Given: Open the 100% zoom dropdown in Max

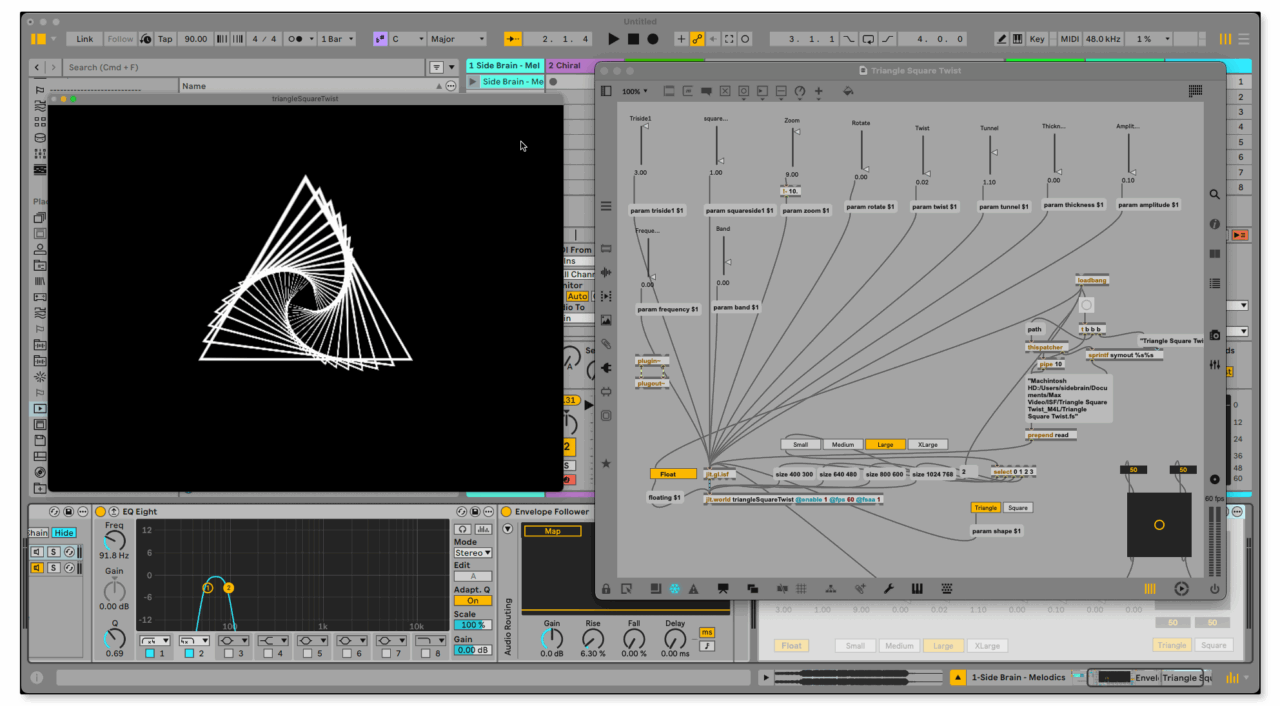Looking at the screenshot, I should [633, 91].
